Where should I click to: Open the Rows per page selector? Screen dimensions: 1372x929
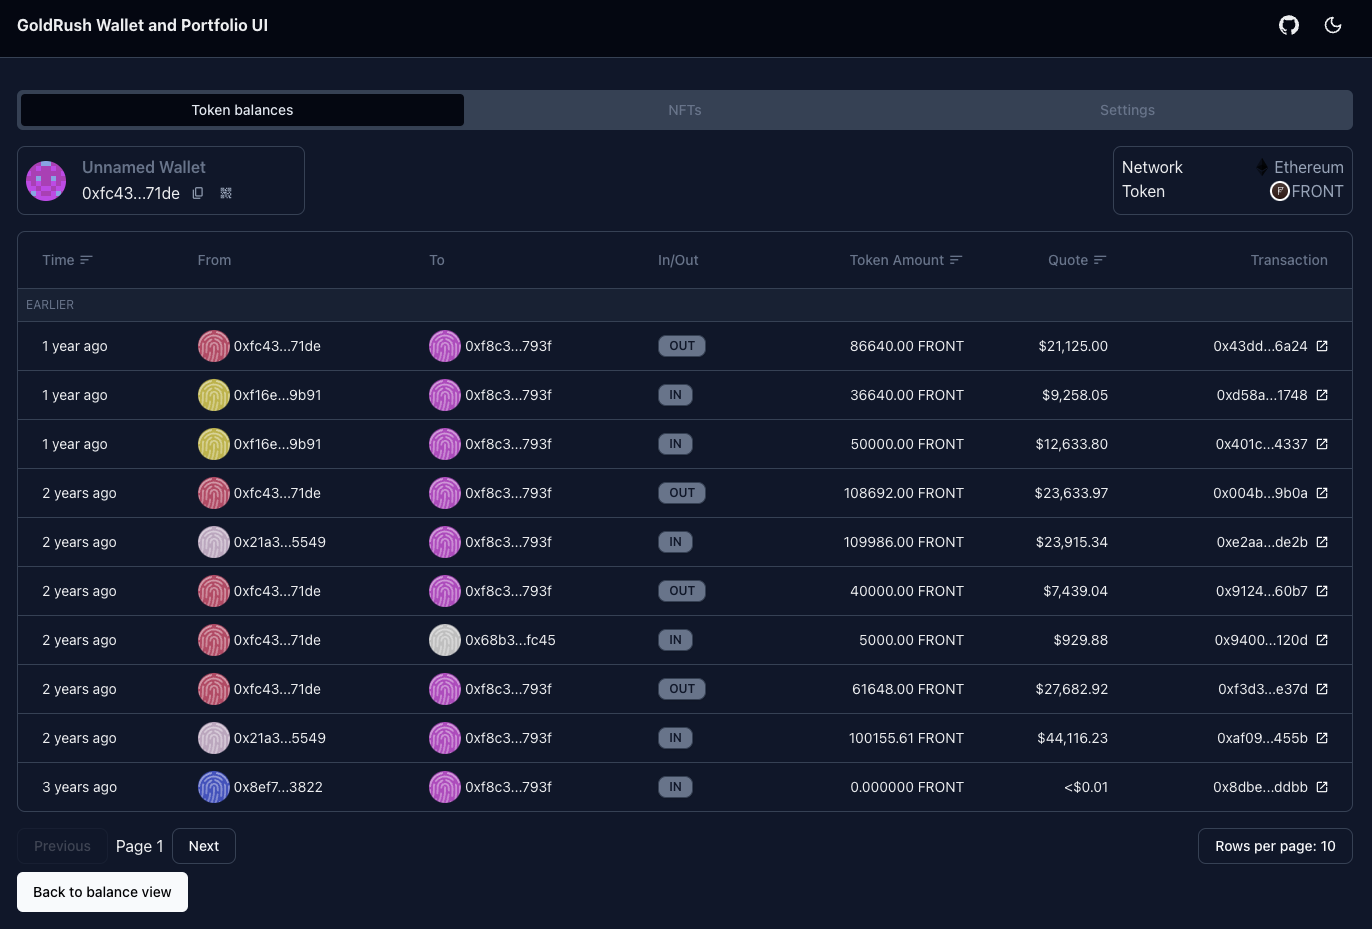(1275, 845)
